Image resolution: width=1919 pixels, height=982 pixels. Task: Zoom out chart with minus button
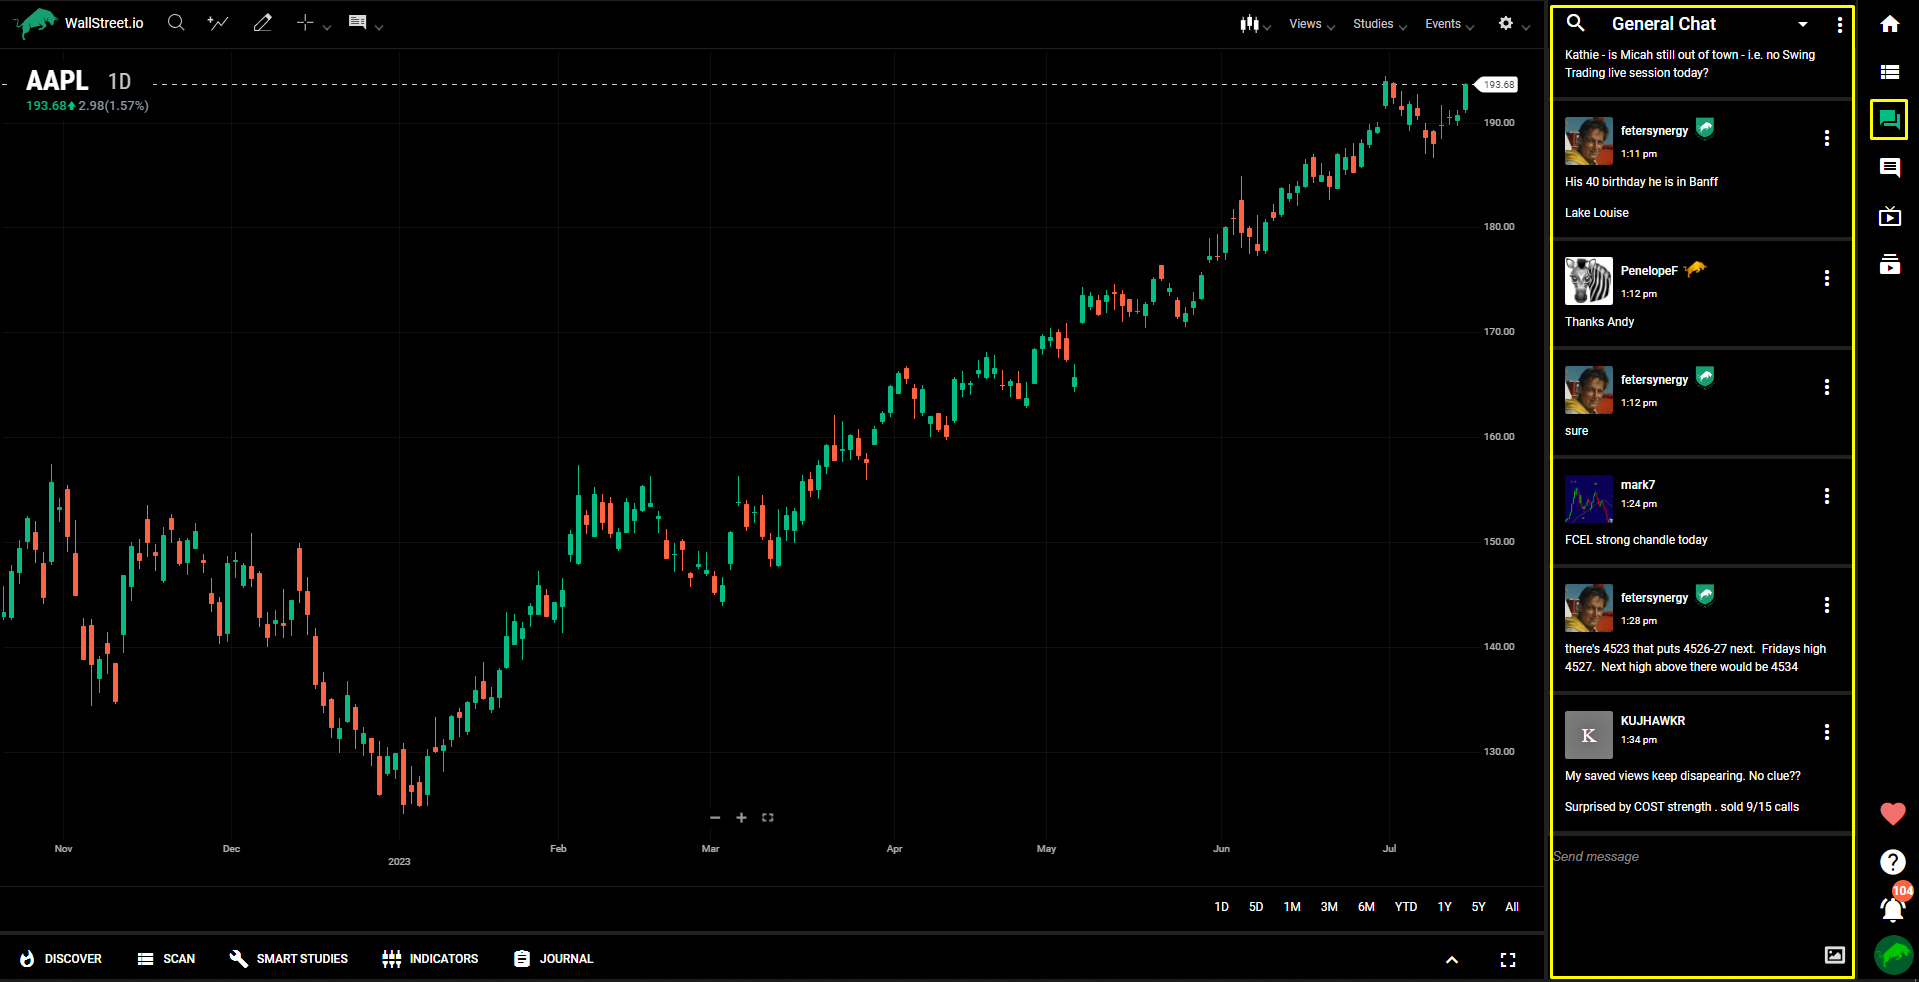(x=715, y=818)
